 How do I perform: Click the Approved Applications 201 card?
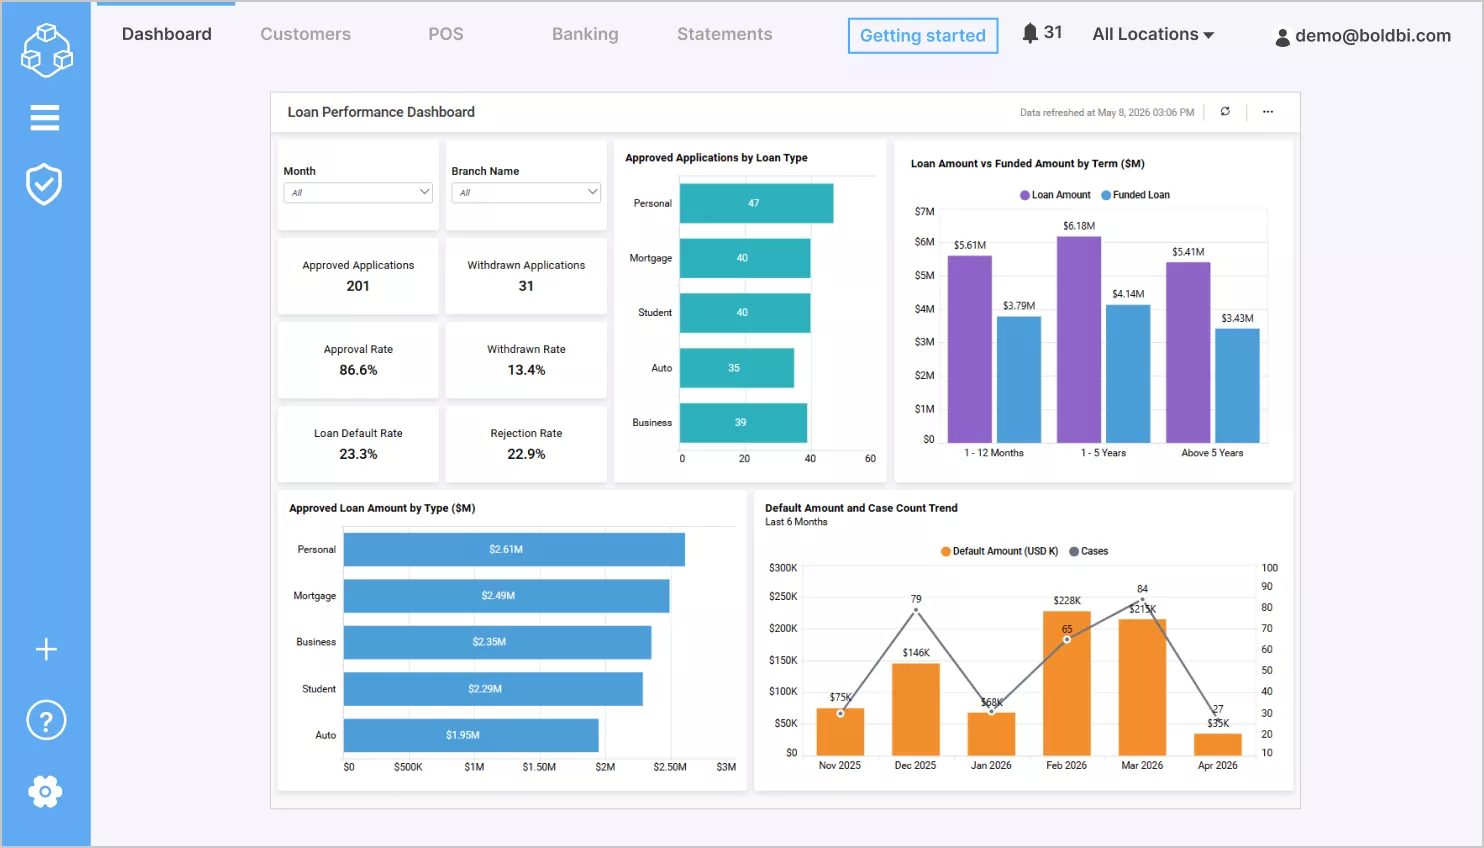click(358, 276)
